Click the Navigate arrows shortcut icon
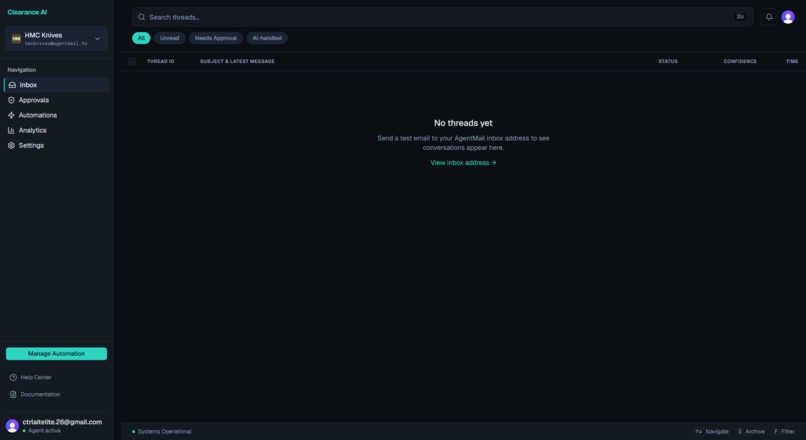The image size is (806, 440). tap(699, 431)
